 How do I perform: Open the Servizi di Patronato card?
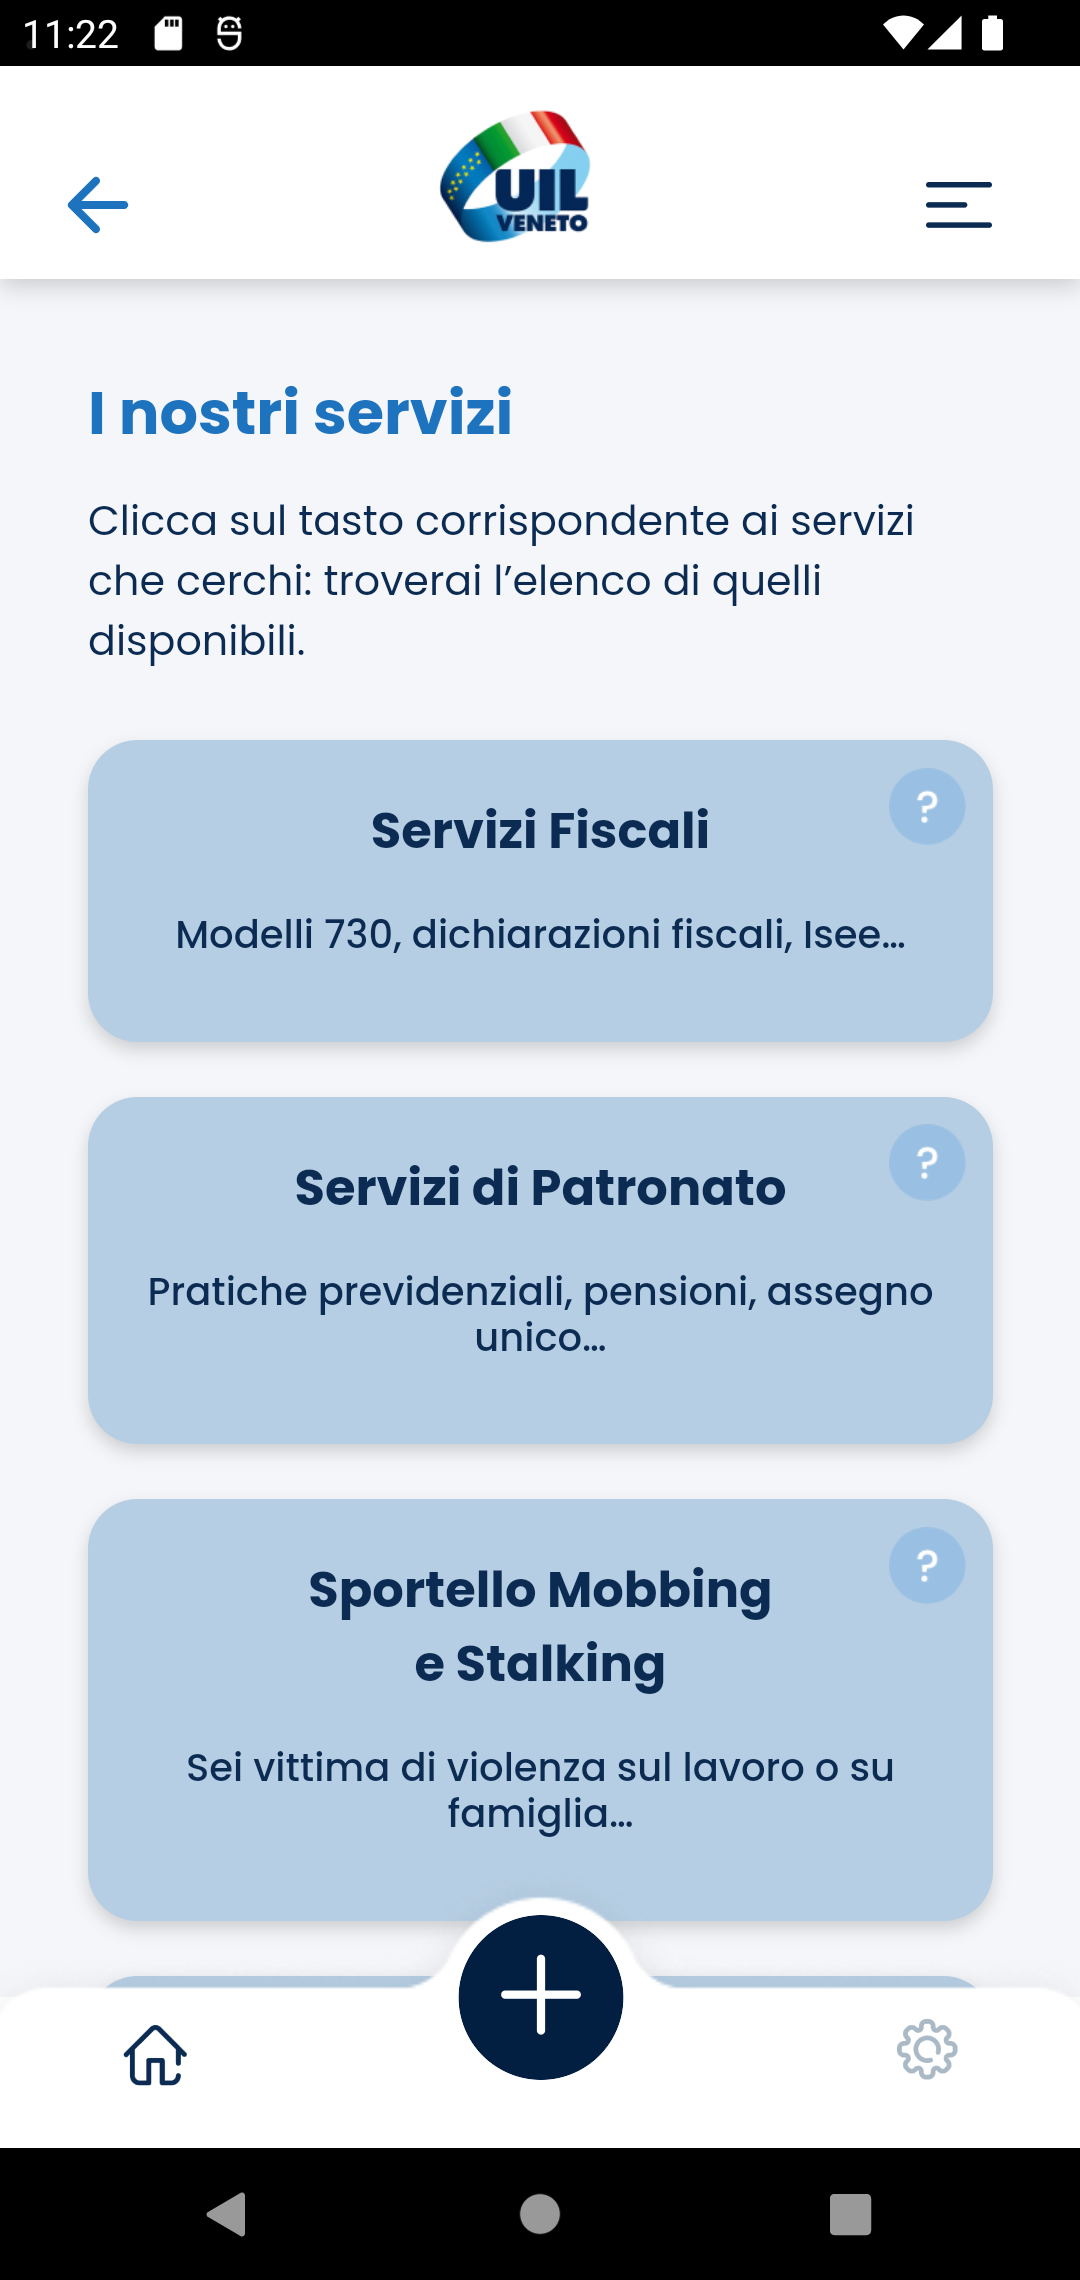coord(540,1270)
